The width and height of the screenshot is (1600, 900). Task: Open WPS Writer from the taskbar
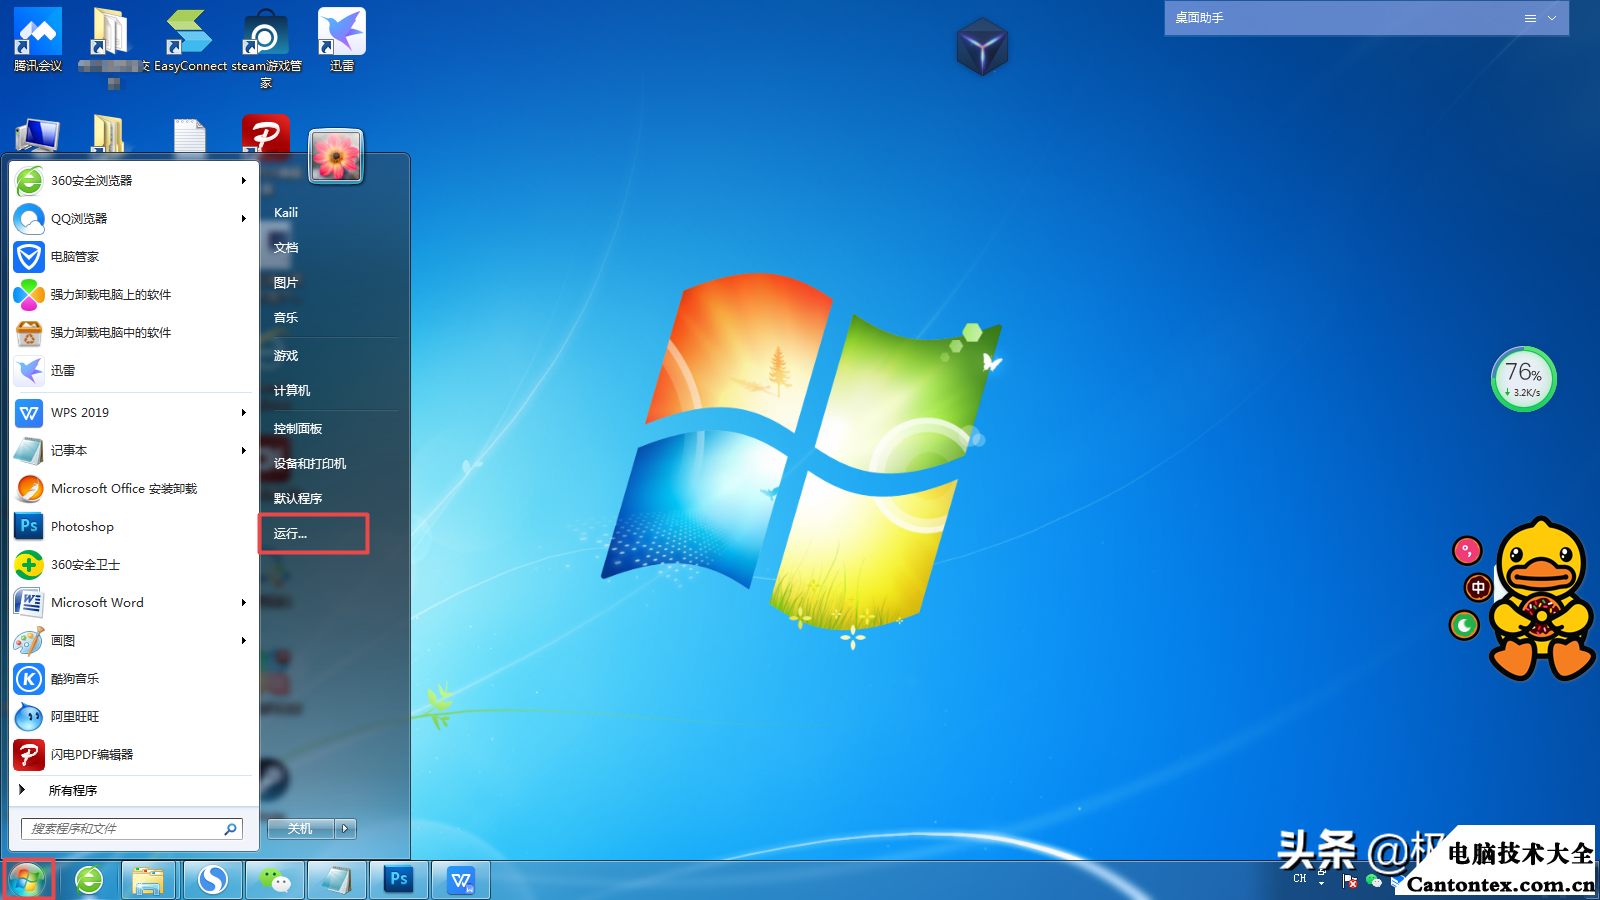460,880
